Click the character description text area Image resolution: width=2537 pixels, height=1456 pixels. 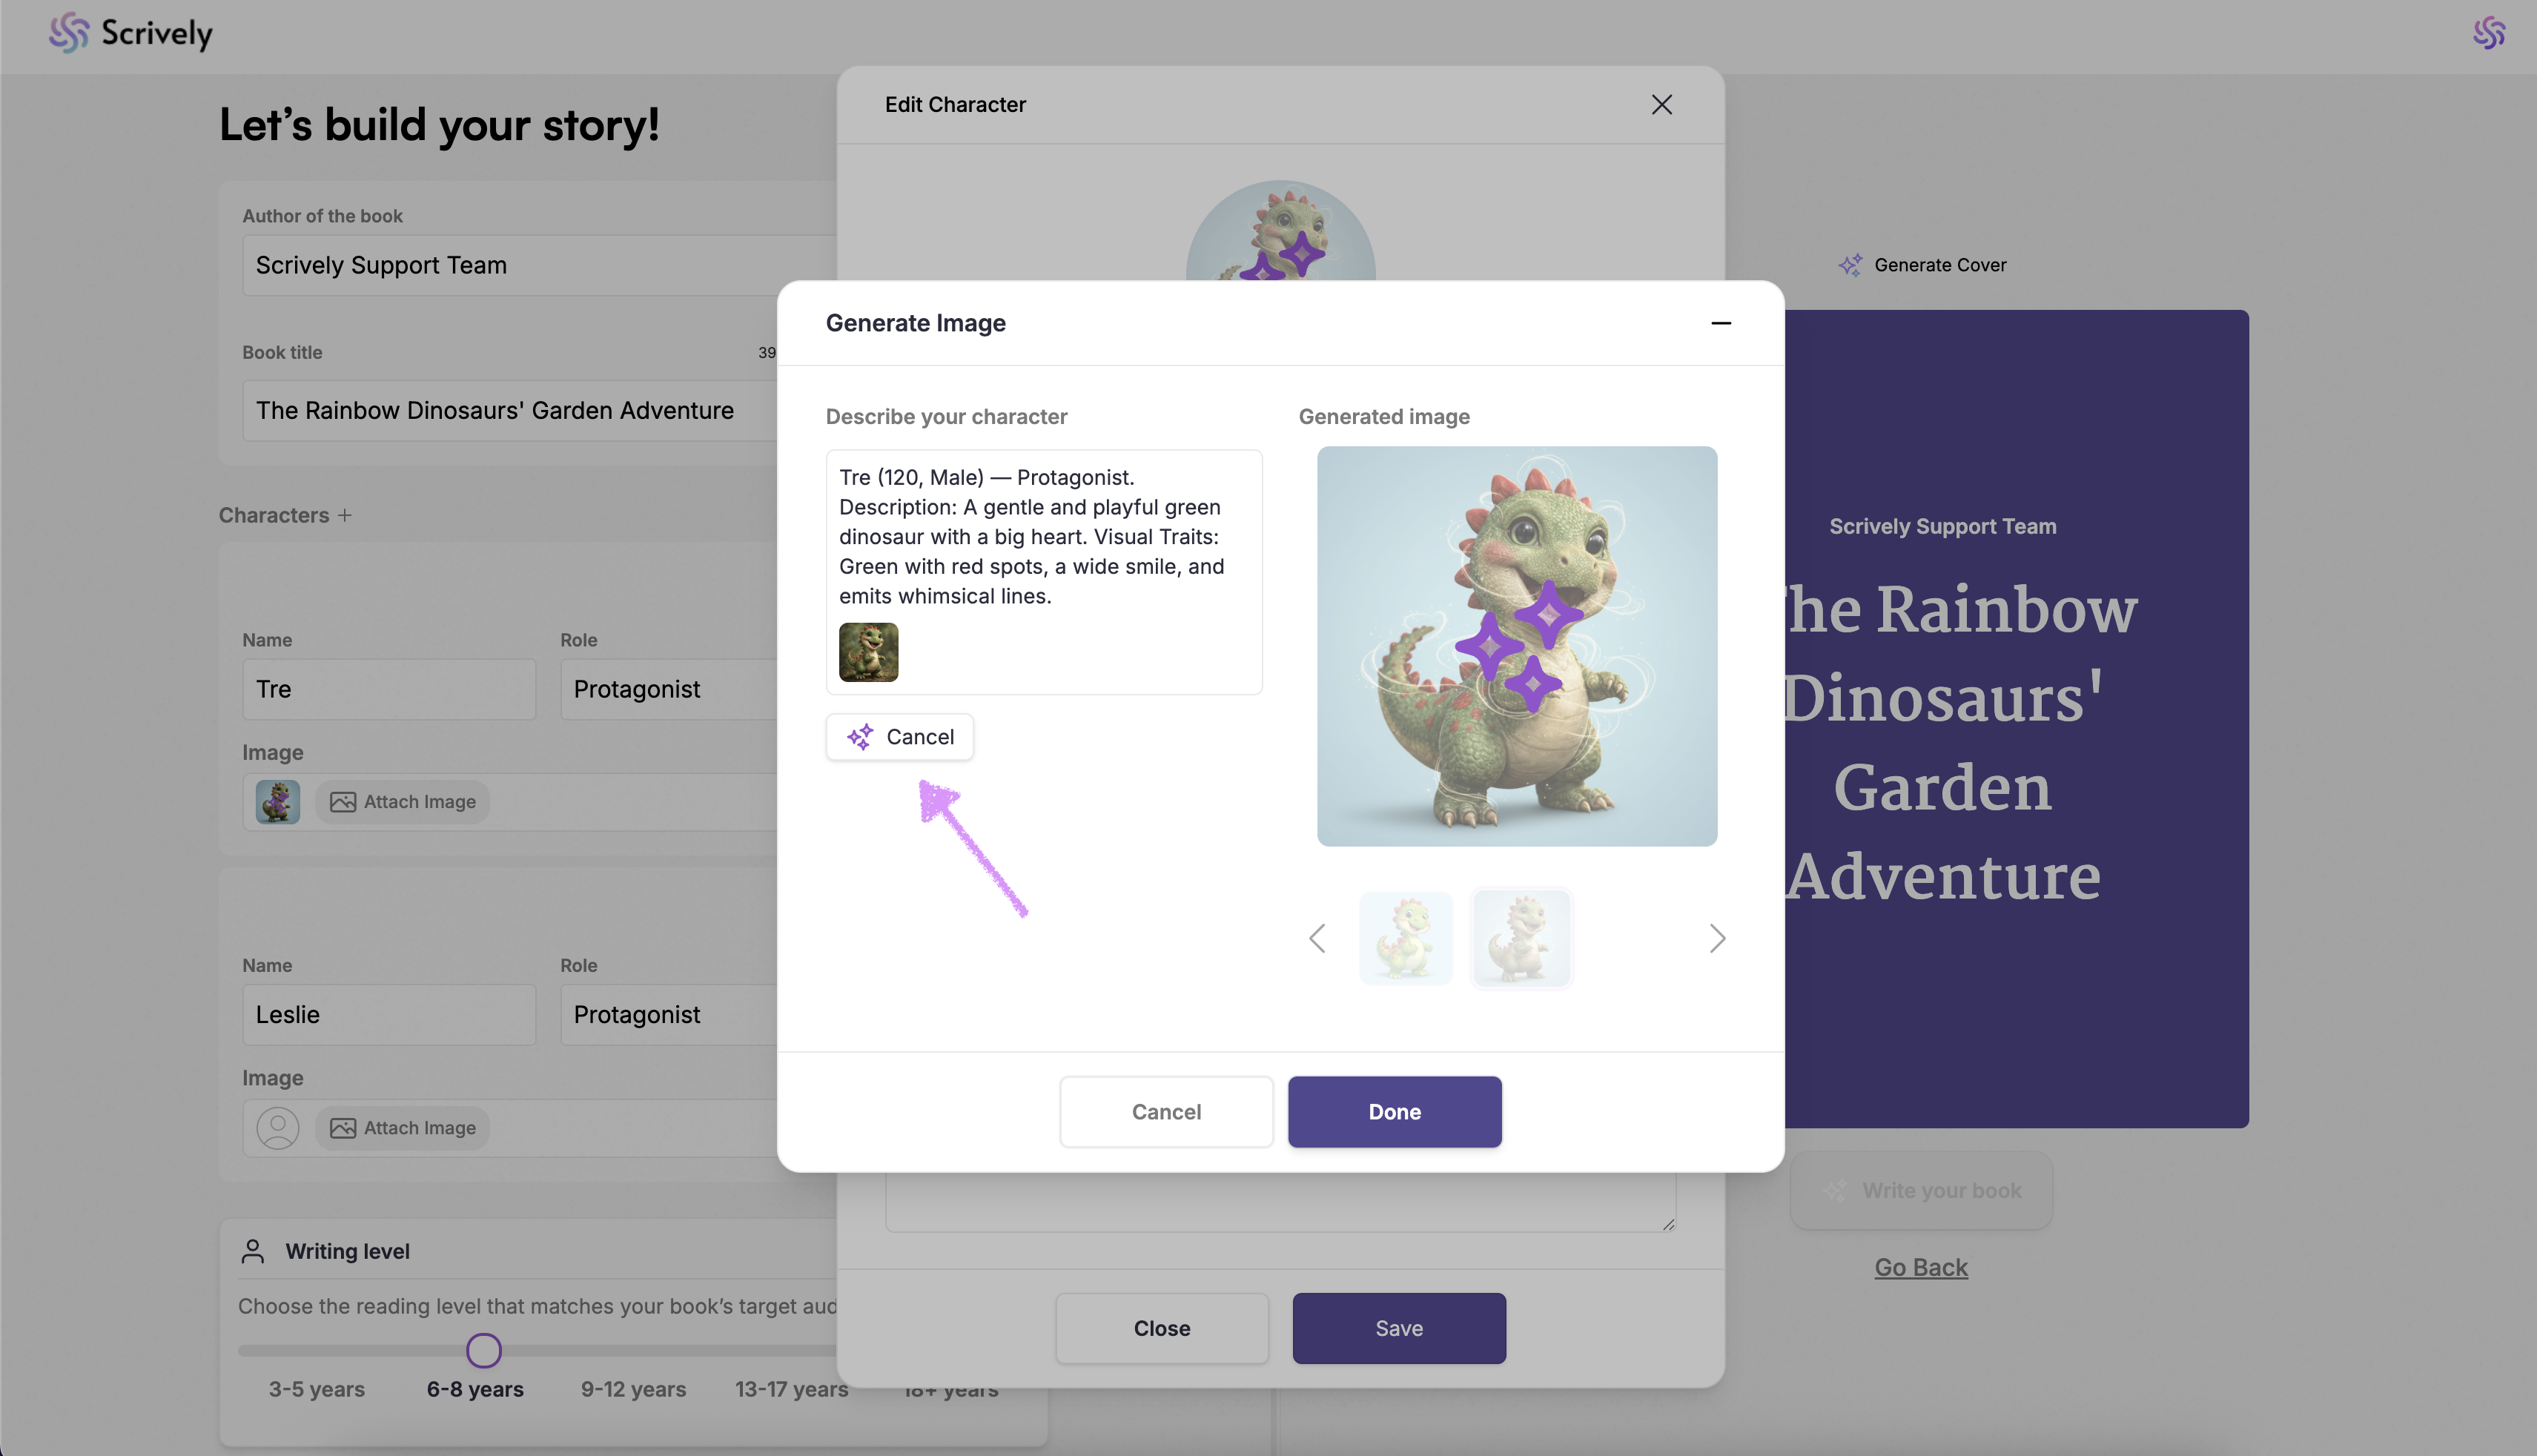tap(1043, 537)
